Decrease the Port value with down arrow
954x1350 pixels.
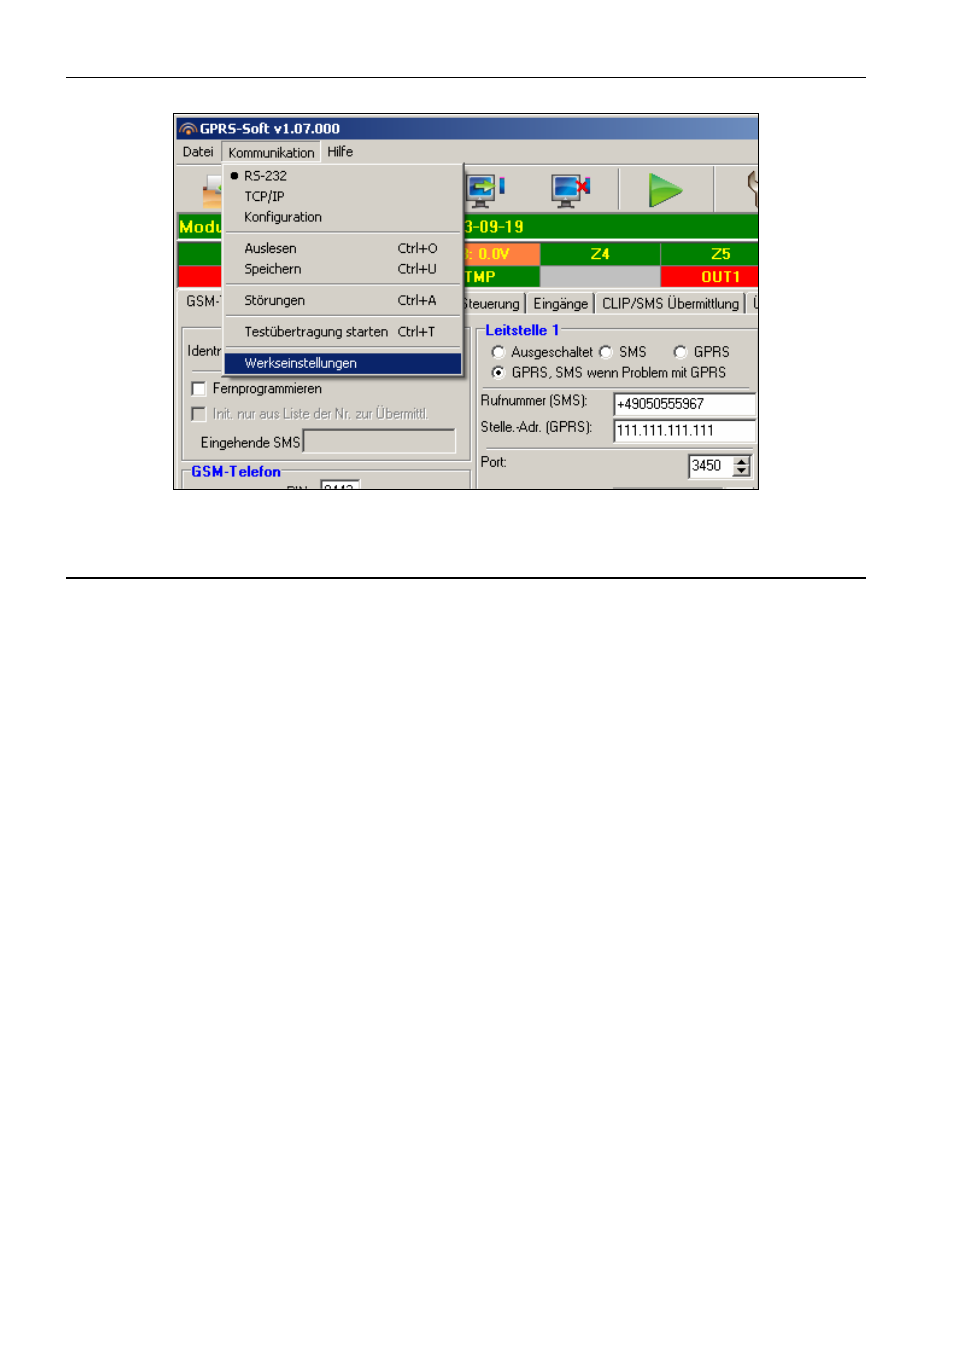[x=742, y=471]
